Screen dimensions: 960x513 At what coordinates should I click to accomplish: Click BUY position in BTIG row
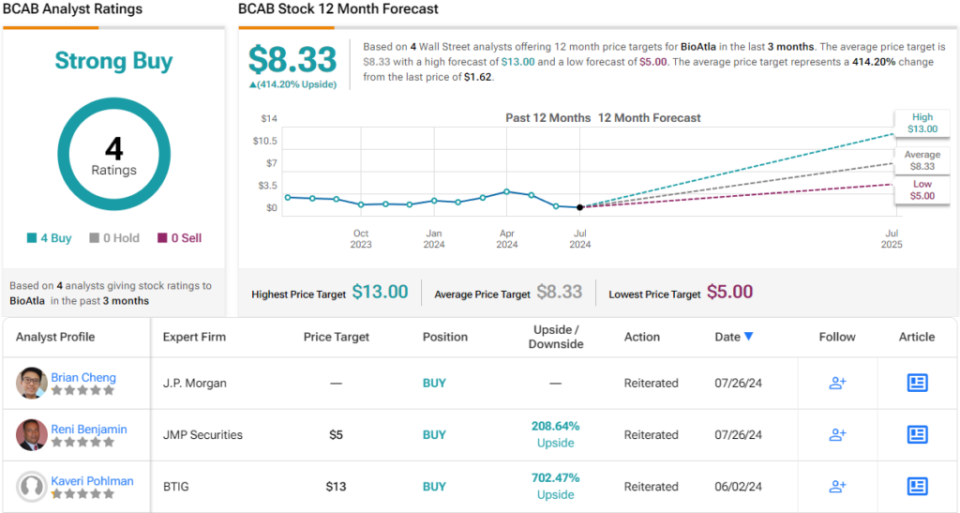(434, 487)
